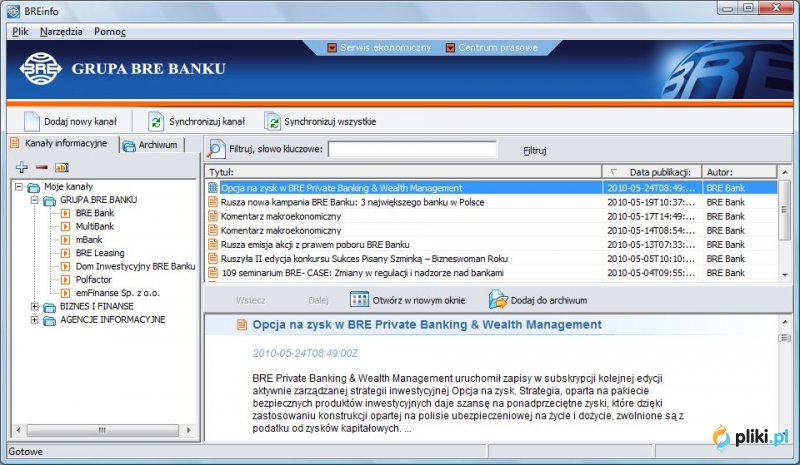Click article date 2010-05-24T08:49:00Z in preview
800x465 pixels.
(305, 353)
